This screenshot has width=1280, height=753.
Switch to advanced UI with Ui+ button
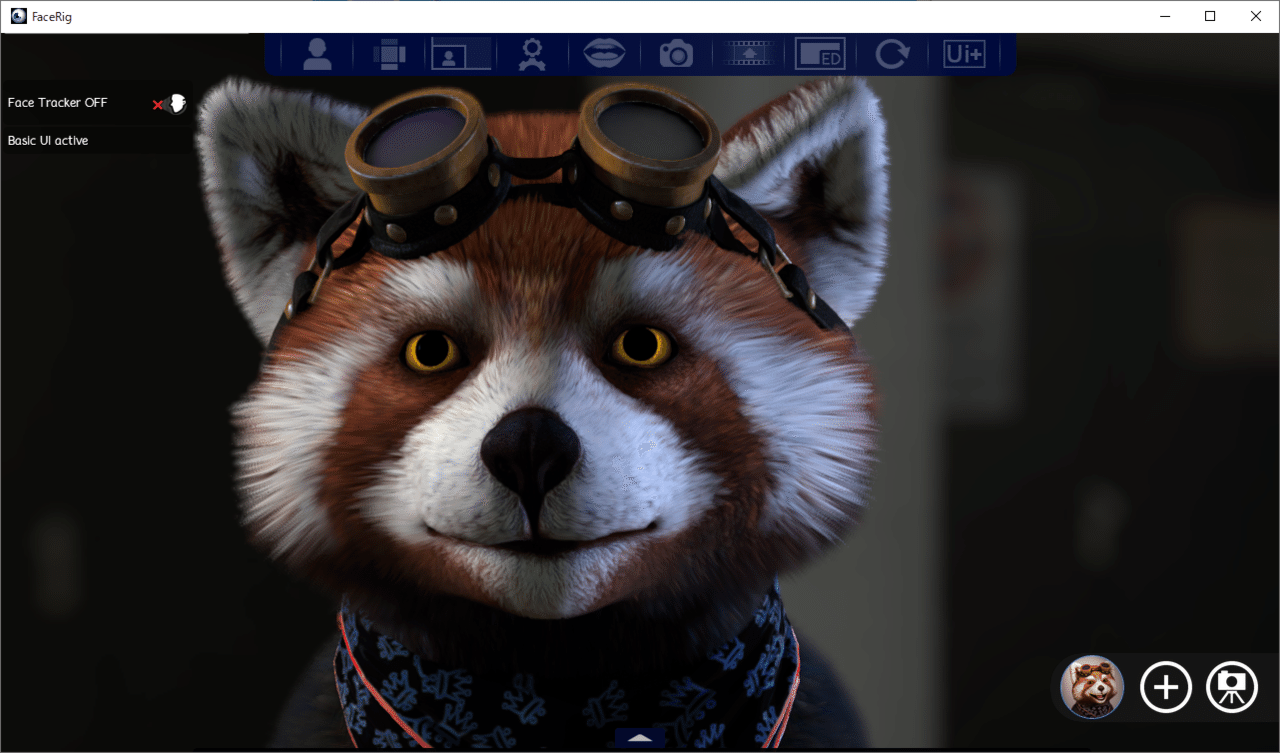pyautogui.click(x=964, y=54)
